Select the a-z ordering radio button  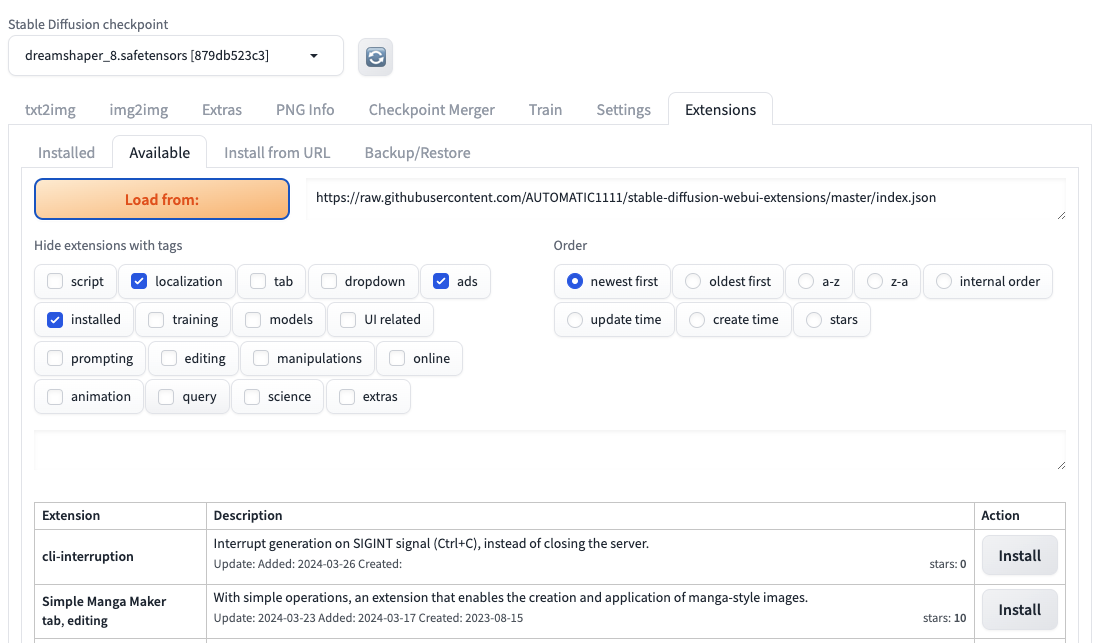[806, 282]
